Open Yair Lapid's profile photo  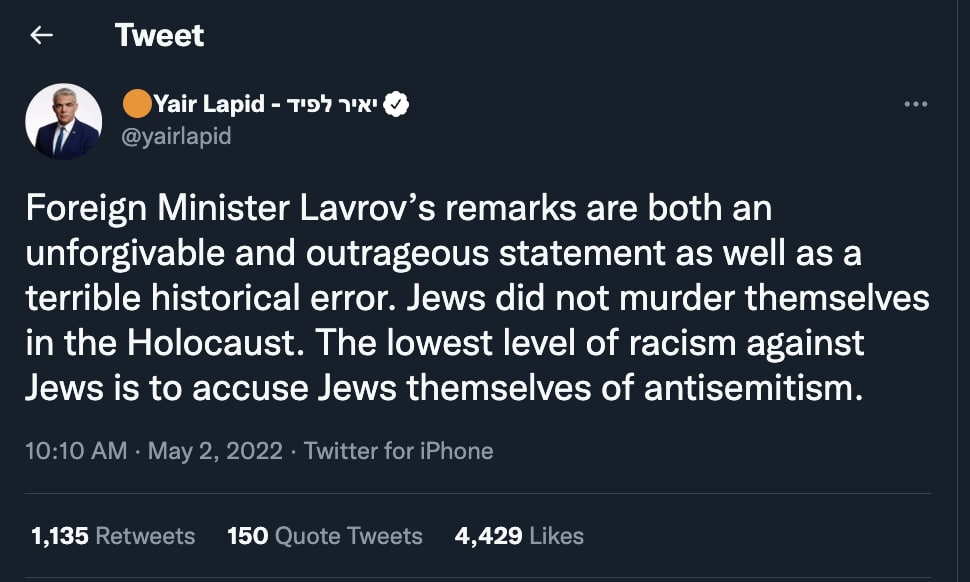pos(64,121)
